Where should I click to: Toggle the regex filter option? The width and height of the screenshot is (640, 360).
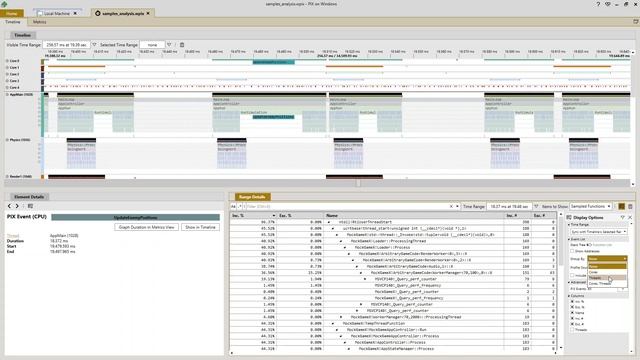[x=240, y=207]
